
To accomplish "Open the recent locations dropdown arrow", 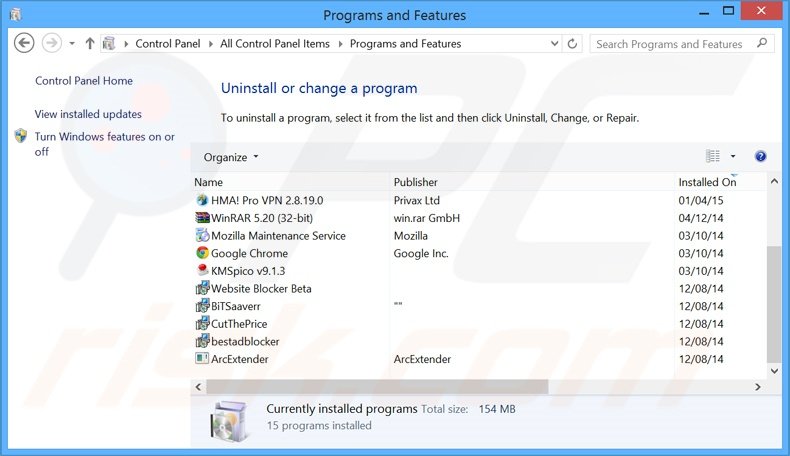I will [x=72, y=44].
